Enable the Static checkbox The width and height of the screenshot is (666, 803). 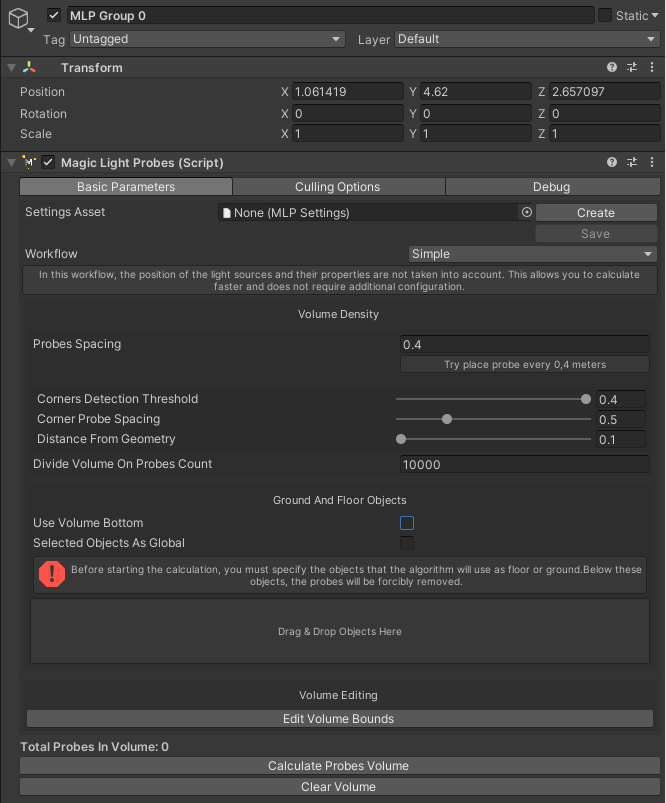tap(605, 16)
